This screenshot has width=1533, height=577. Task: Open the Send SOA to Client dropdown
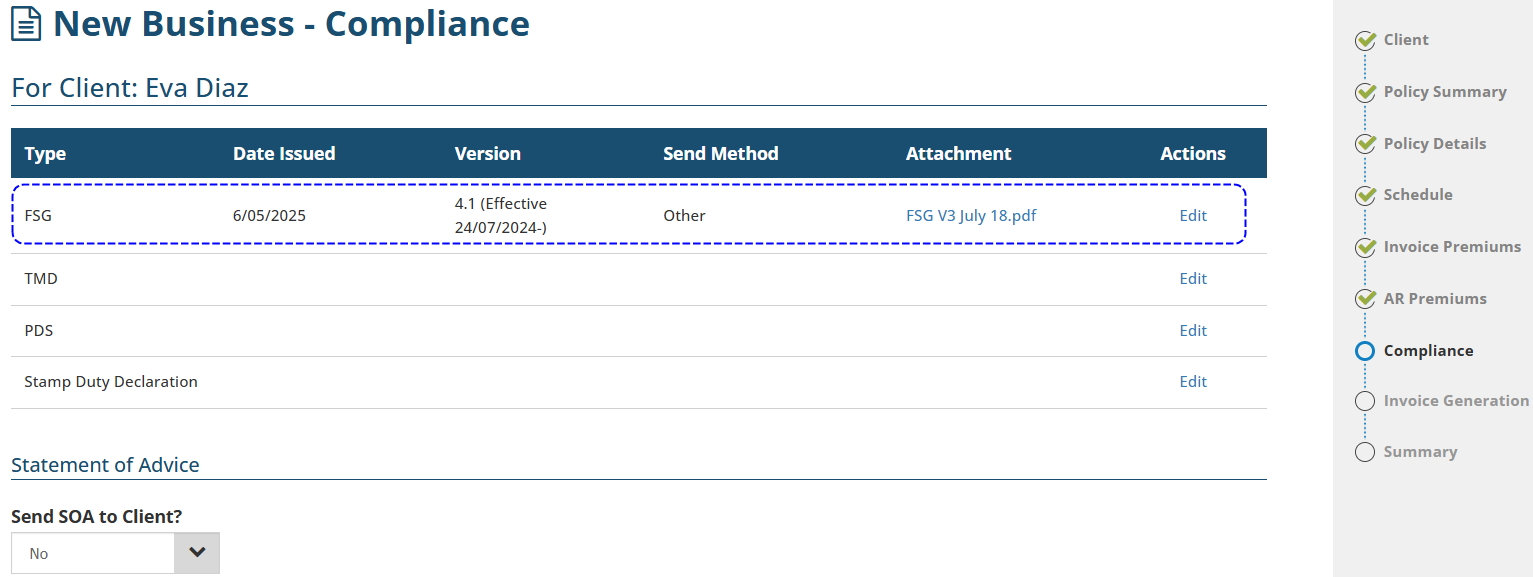pyautogui.click(x=115, y=553)
